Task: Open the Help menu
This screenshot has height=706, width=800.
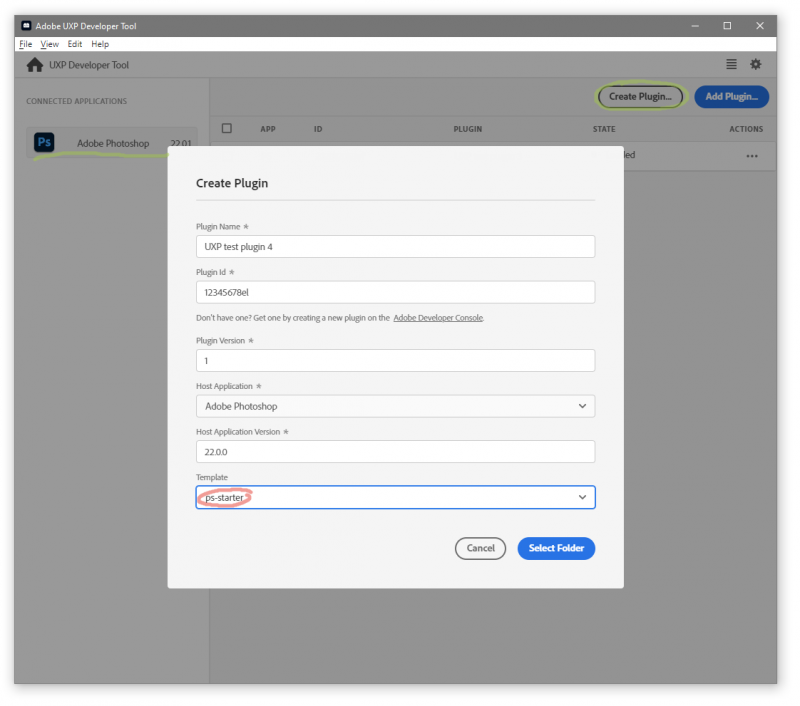Action: point(100,44)
